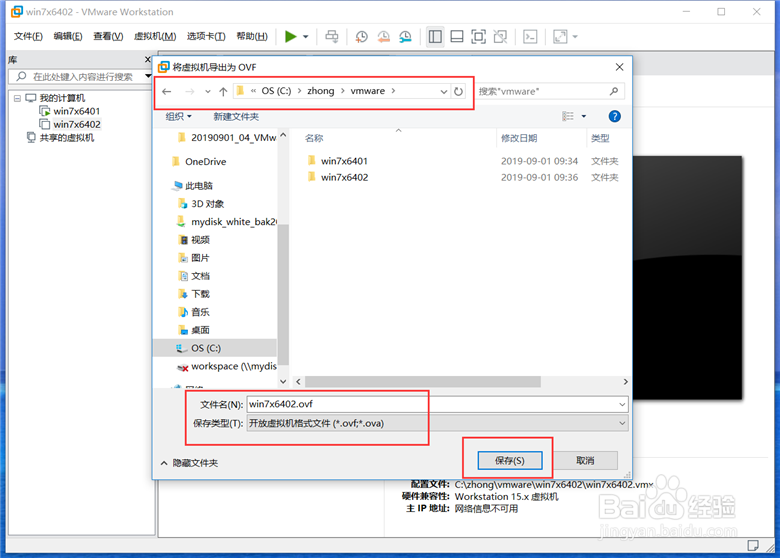
Task: Open the 虚拟机(M) menu
Action: pos(155,36)
